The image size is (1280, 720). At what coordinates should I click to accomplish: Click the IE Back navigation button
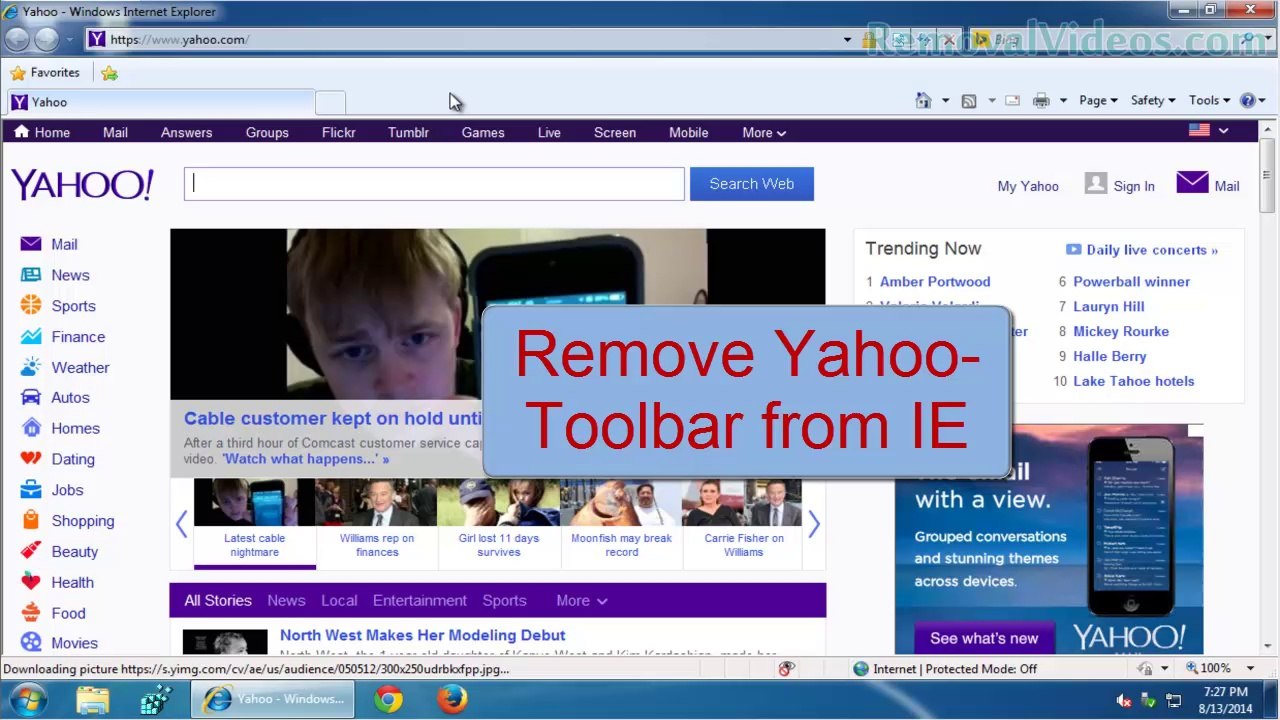17,39
